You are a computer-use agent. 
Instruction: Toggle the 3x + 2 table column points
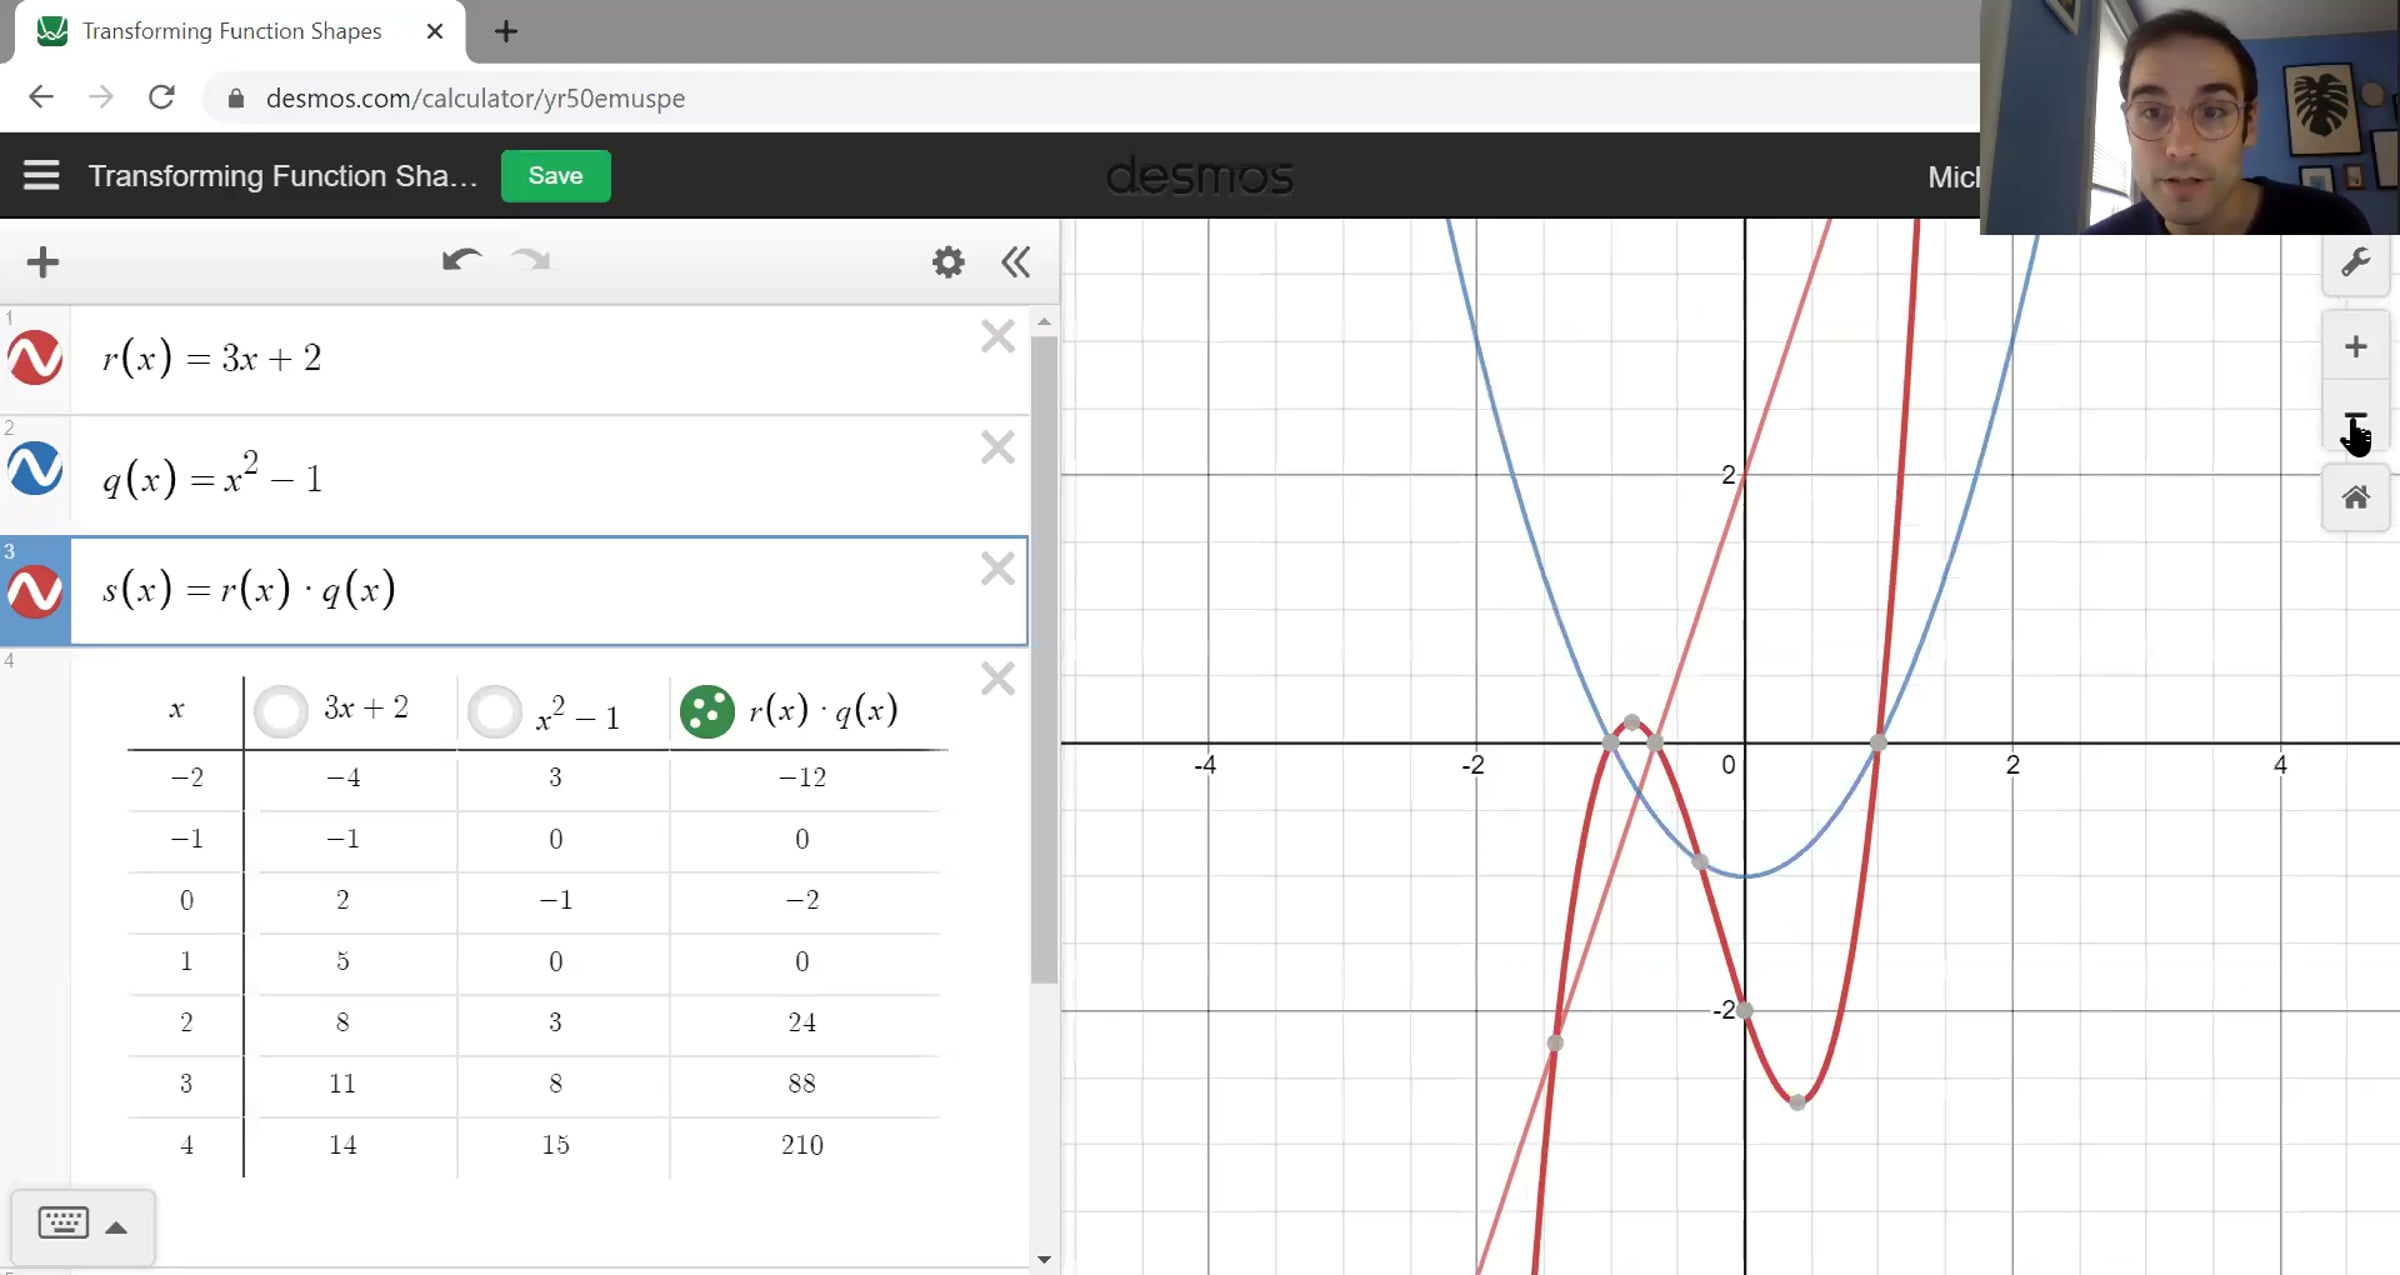tap(281, 711)
